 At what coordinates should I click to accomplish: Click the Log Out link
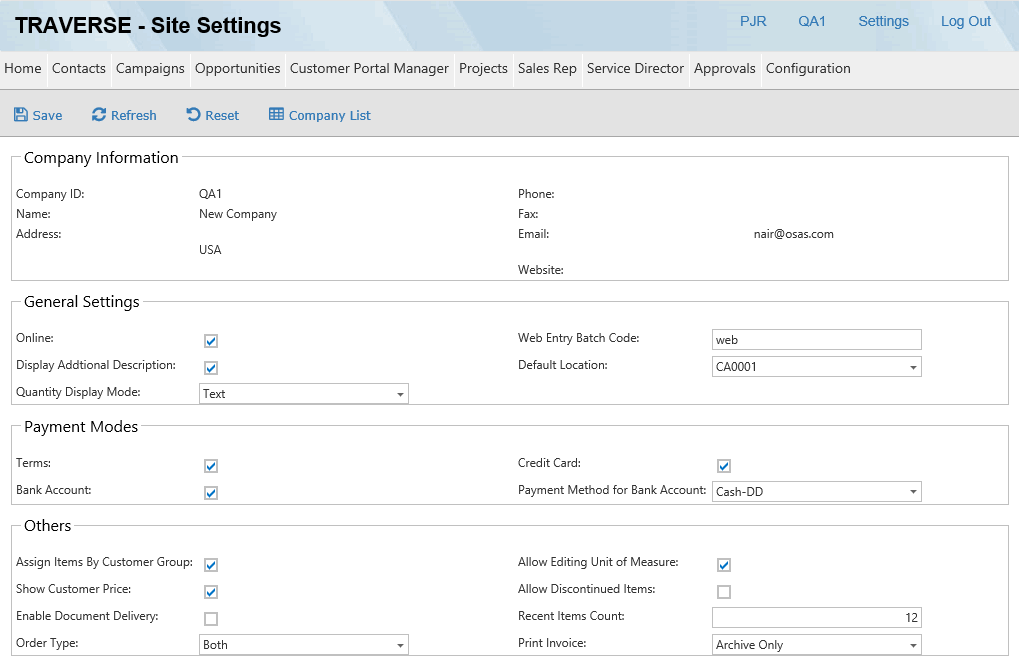[x=965, y=21]
